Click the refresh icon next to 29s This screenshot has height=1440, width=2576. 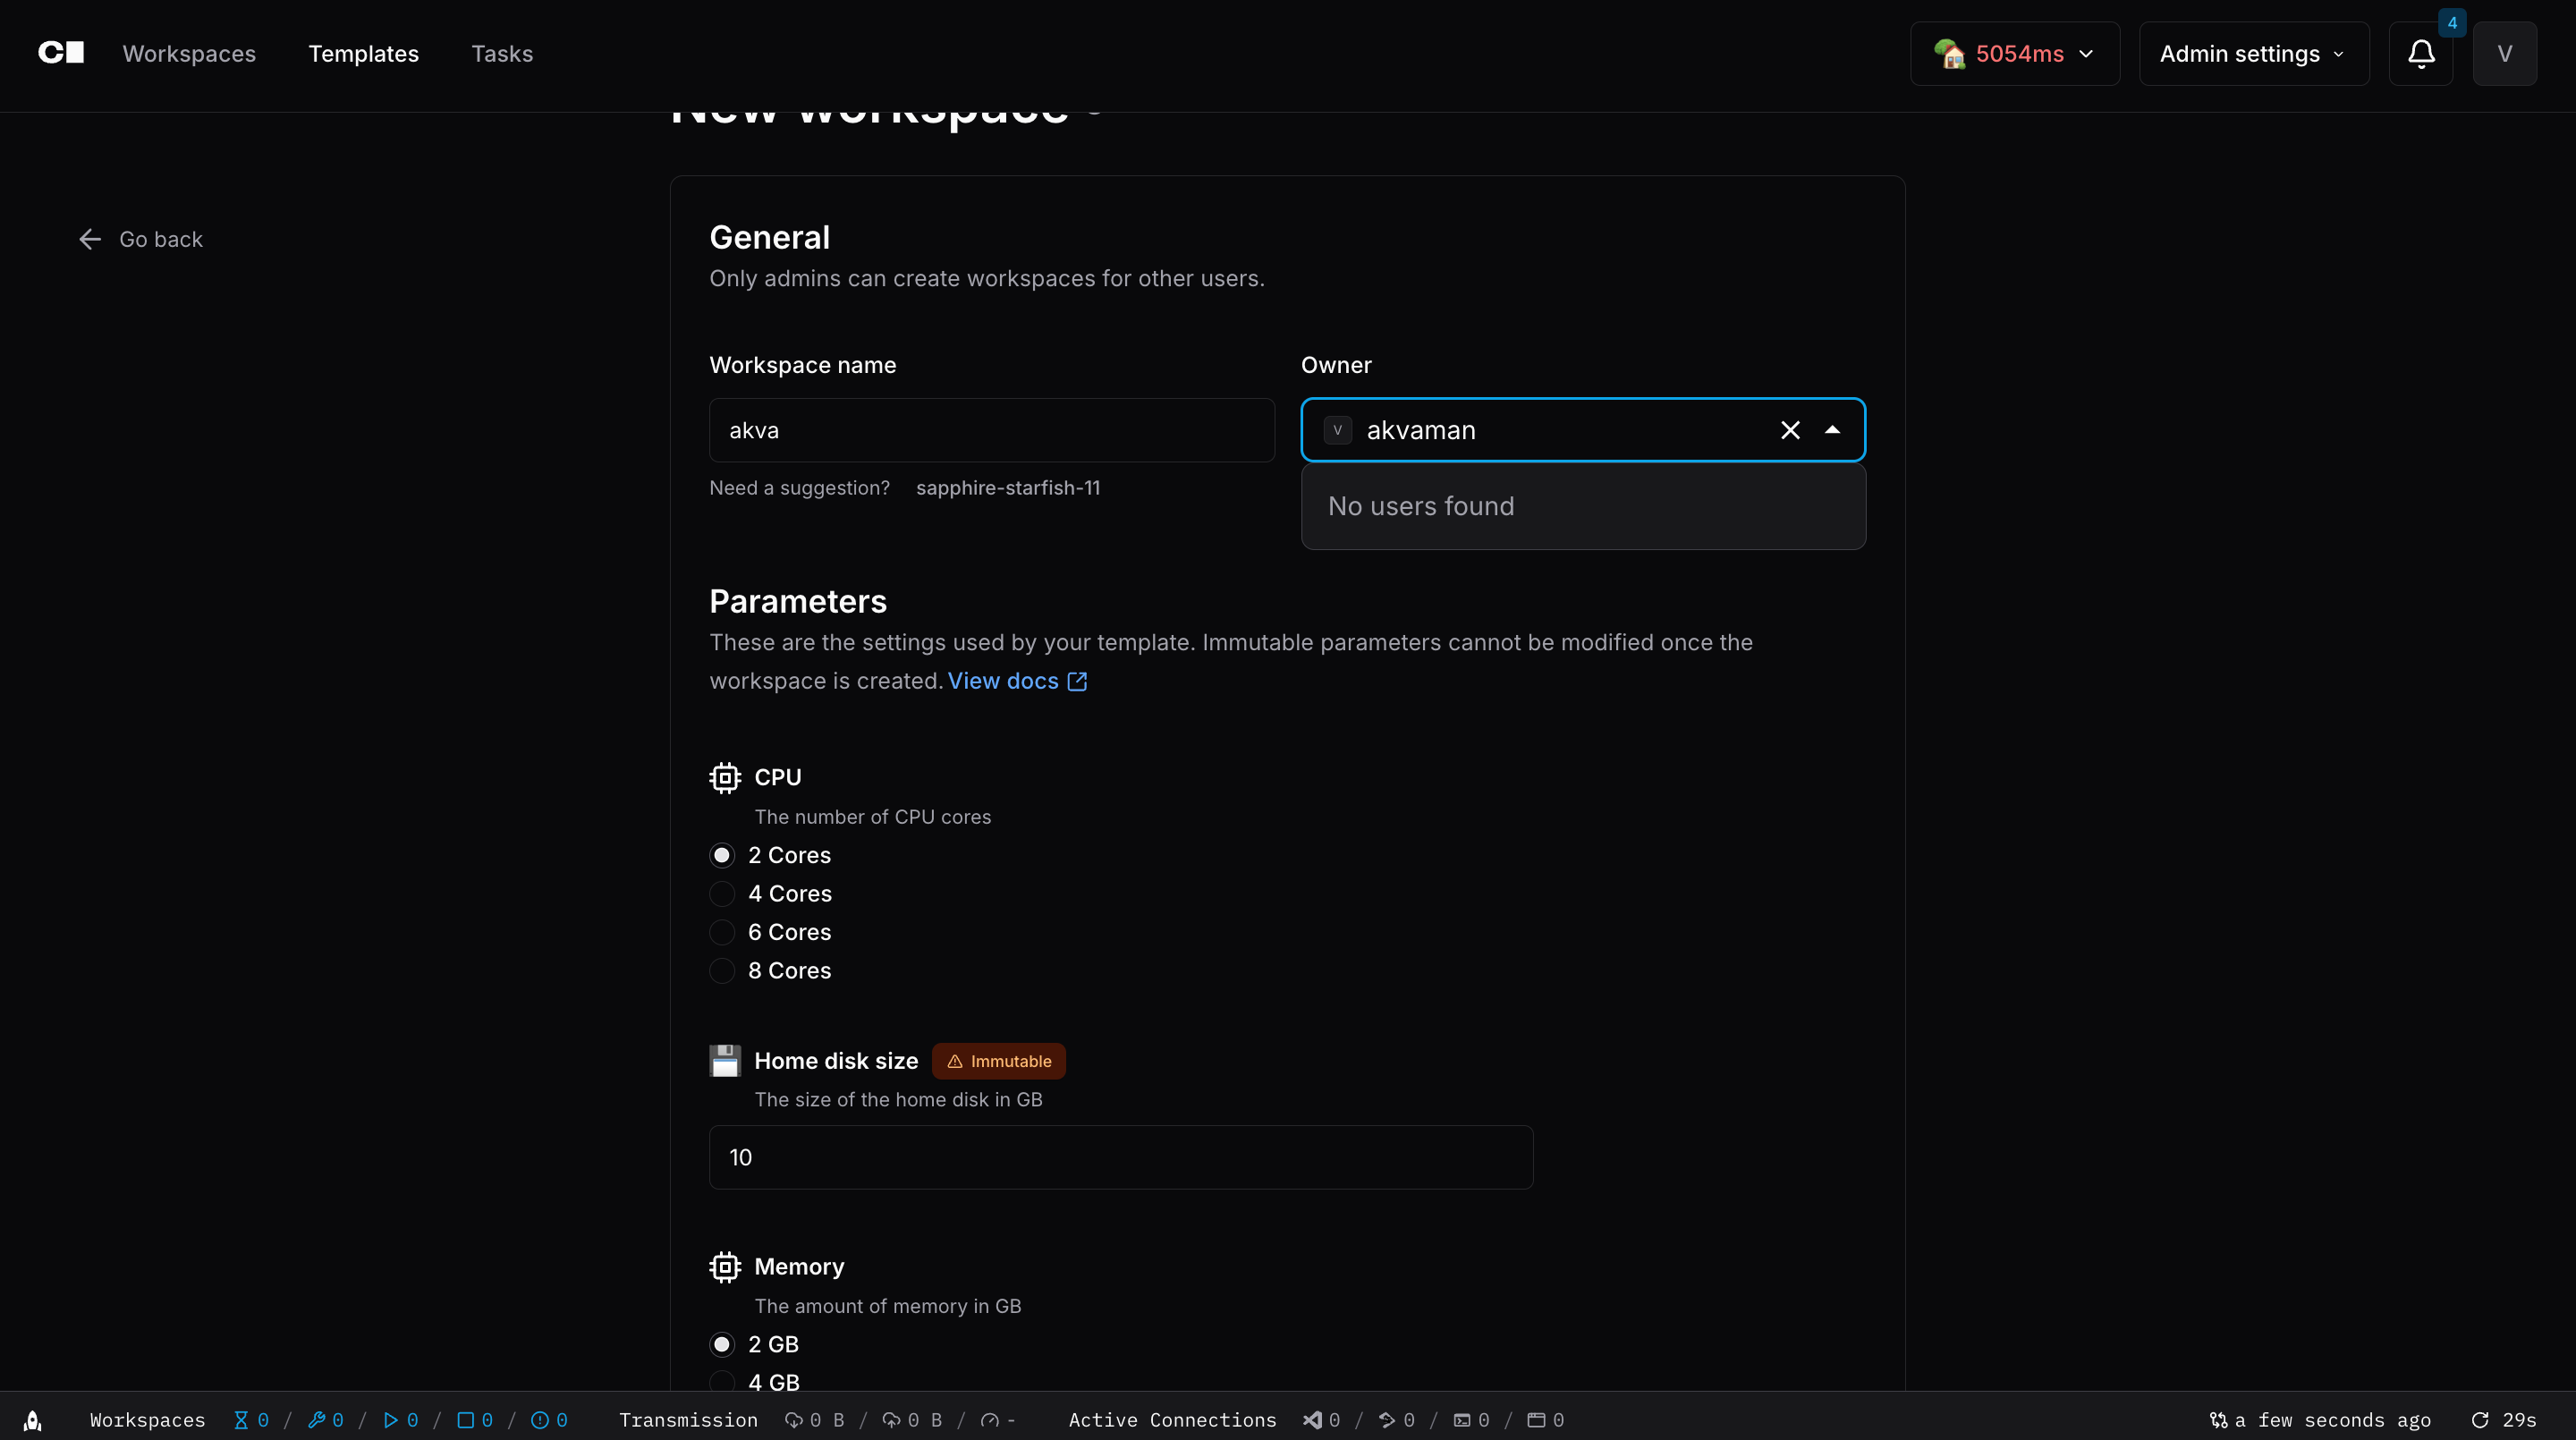click(2480, 1420)
